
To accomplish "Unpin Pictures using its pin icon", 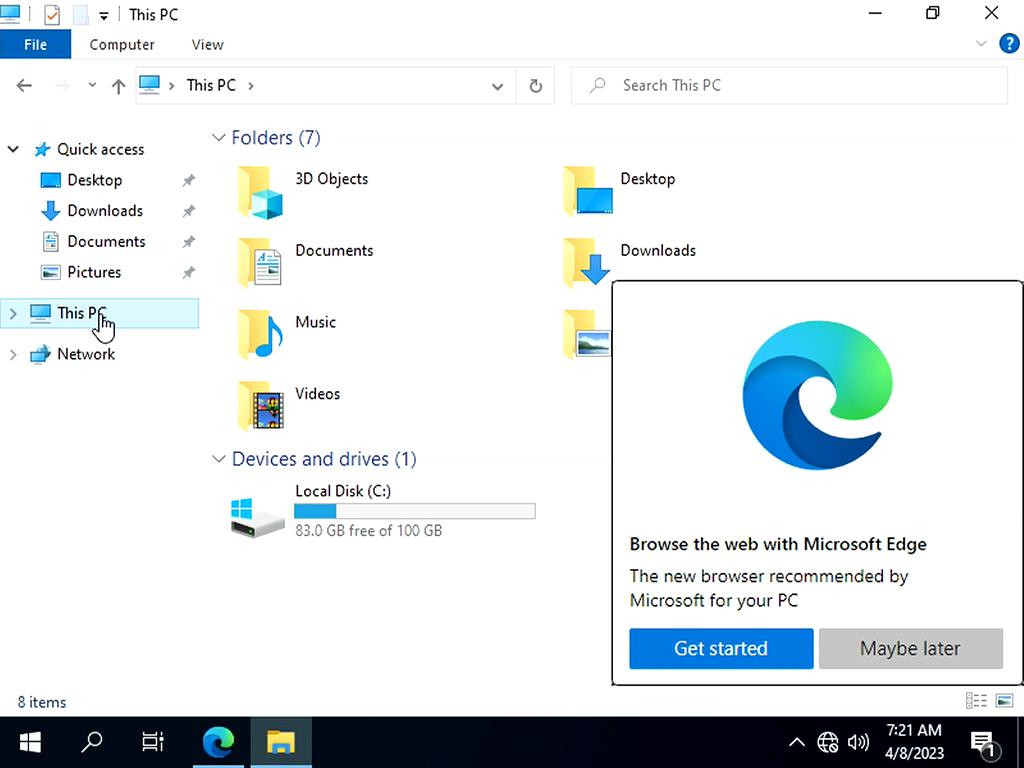I will tap(188, 272).
